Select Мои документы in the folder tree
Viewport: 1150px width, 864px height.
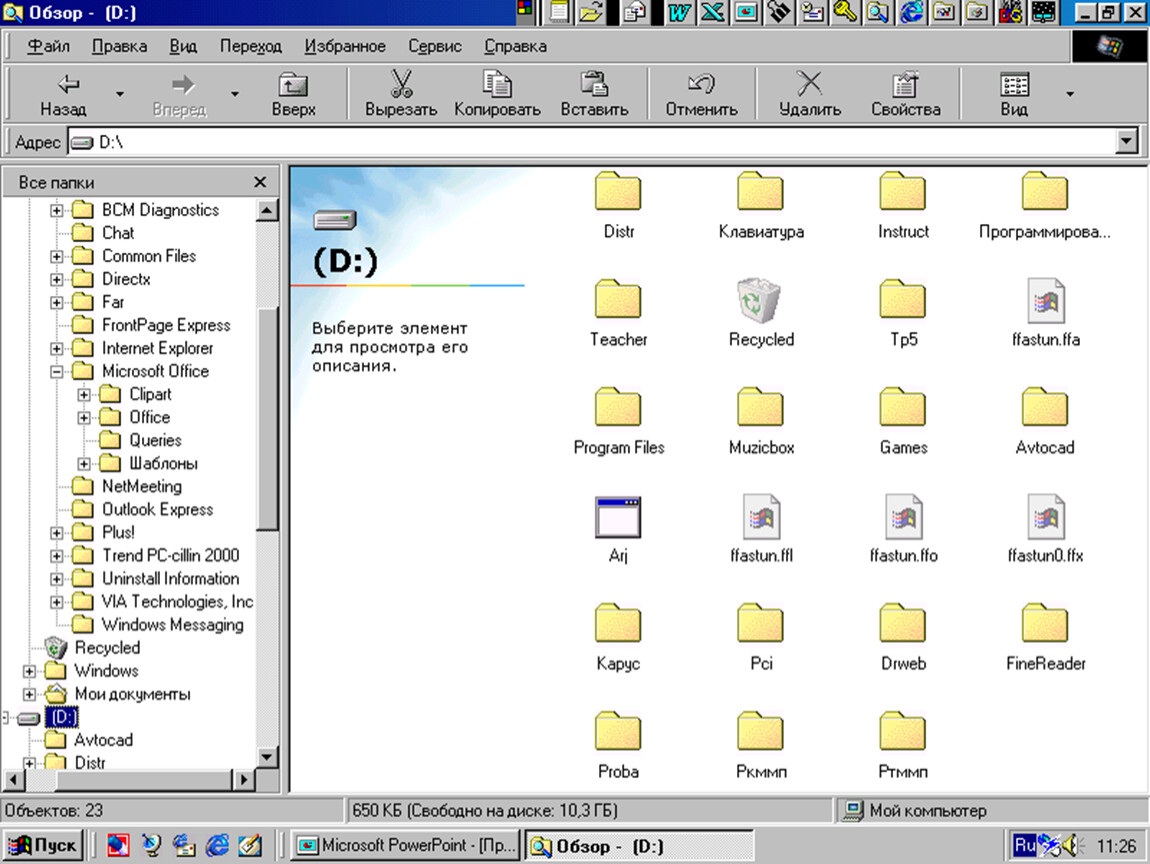[x=133, y=694]
